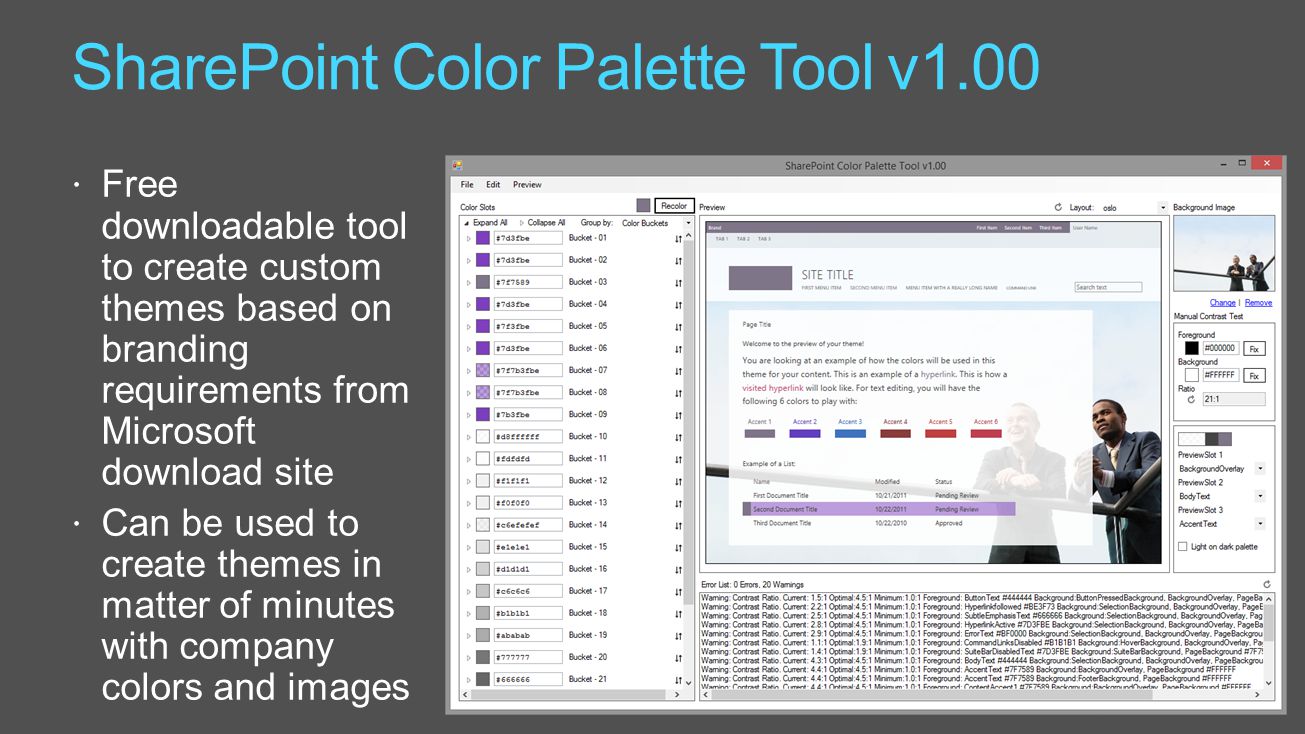Expand the Bucket - 11 row

click(x=468, y=459)
